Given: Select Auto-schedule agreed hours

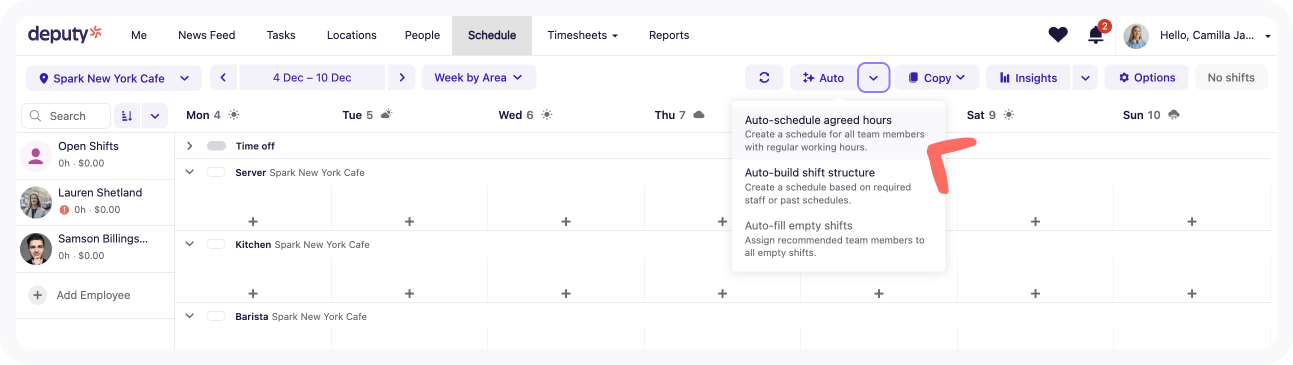Looking at the screenshot, I should [838, 133].
